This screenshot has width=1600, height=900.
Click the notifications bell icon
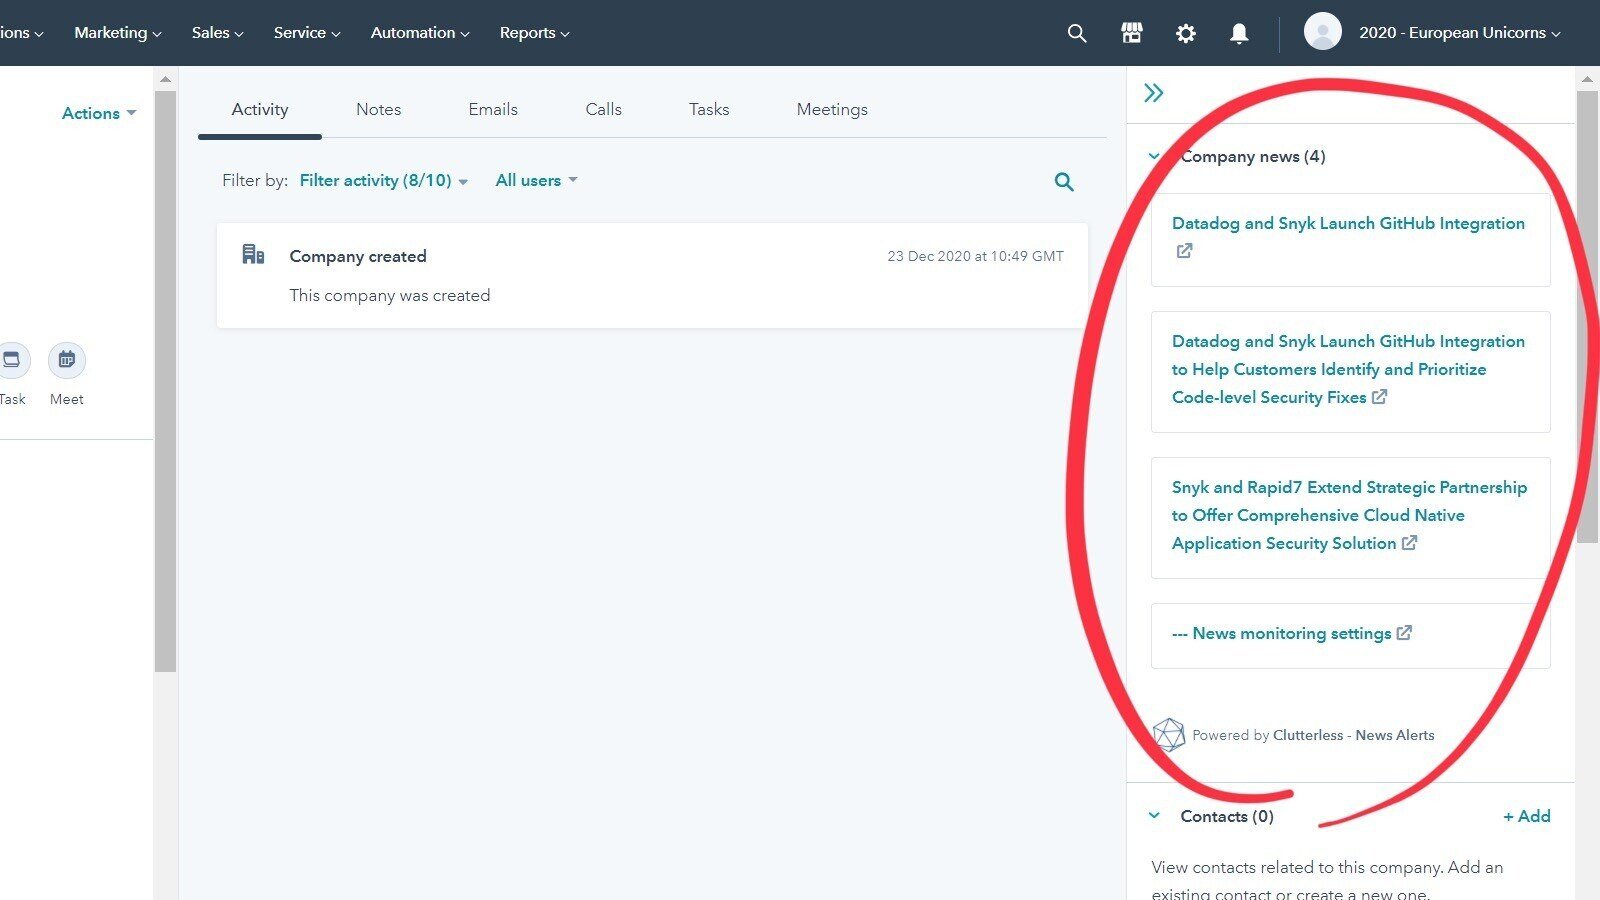point(1238,33)
